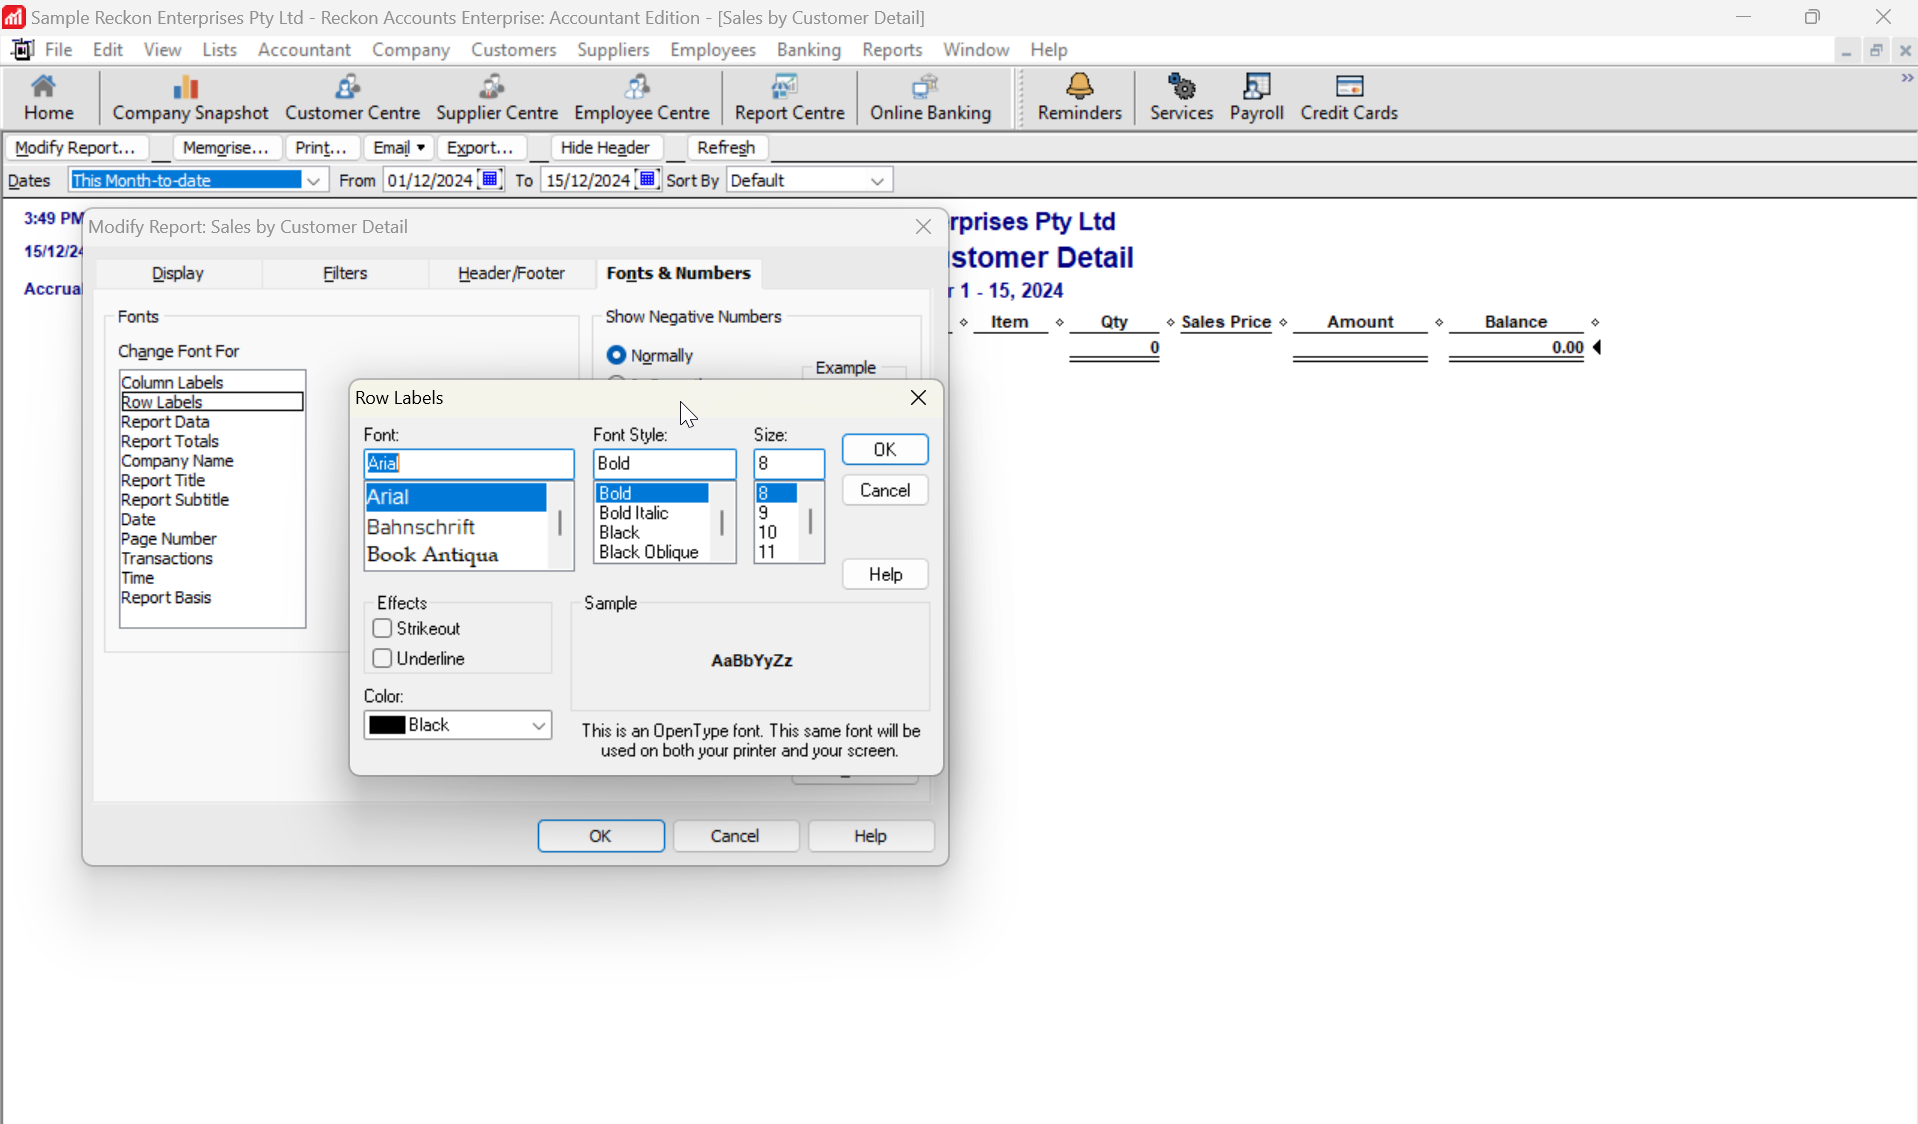
Task: Select size 10 in the size list
Action: pos(777,532)
